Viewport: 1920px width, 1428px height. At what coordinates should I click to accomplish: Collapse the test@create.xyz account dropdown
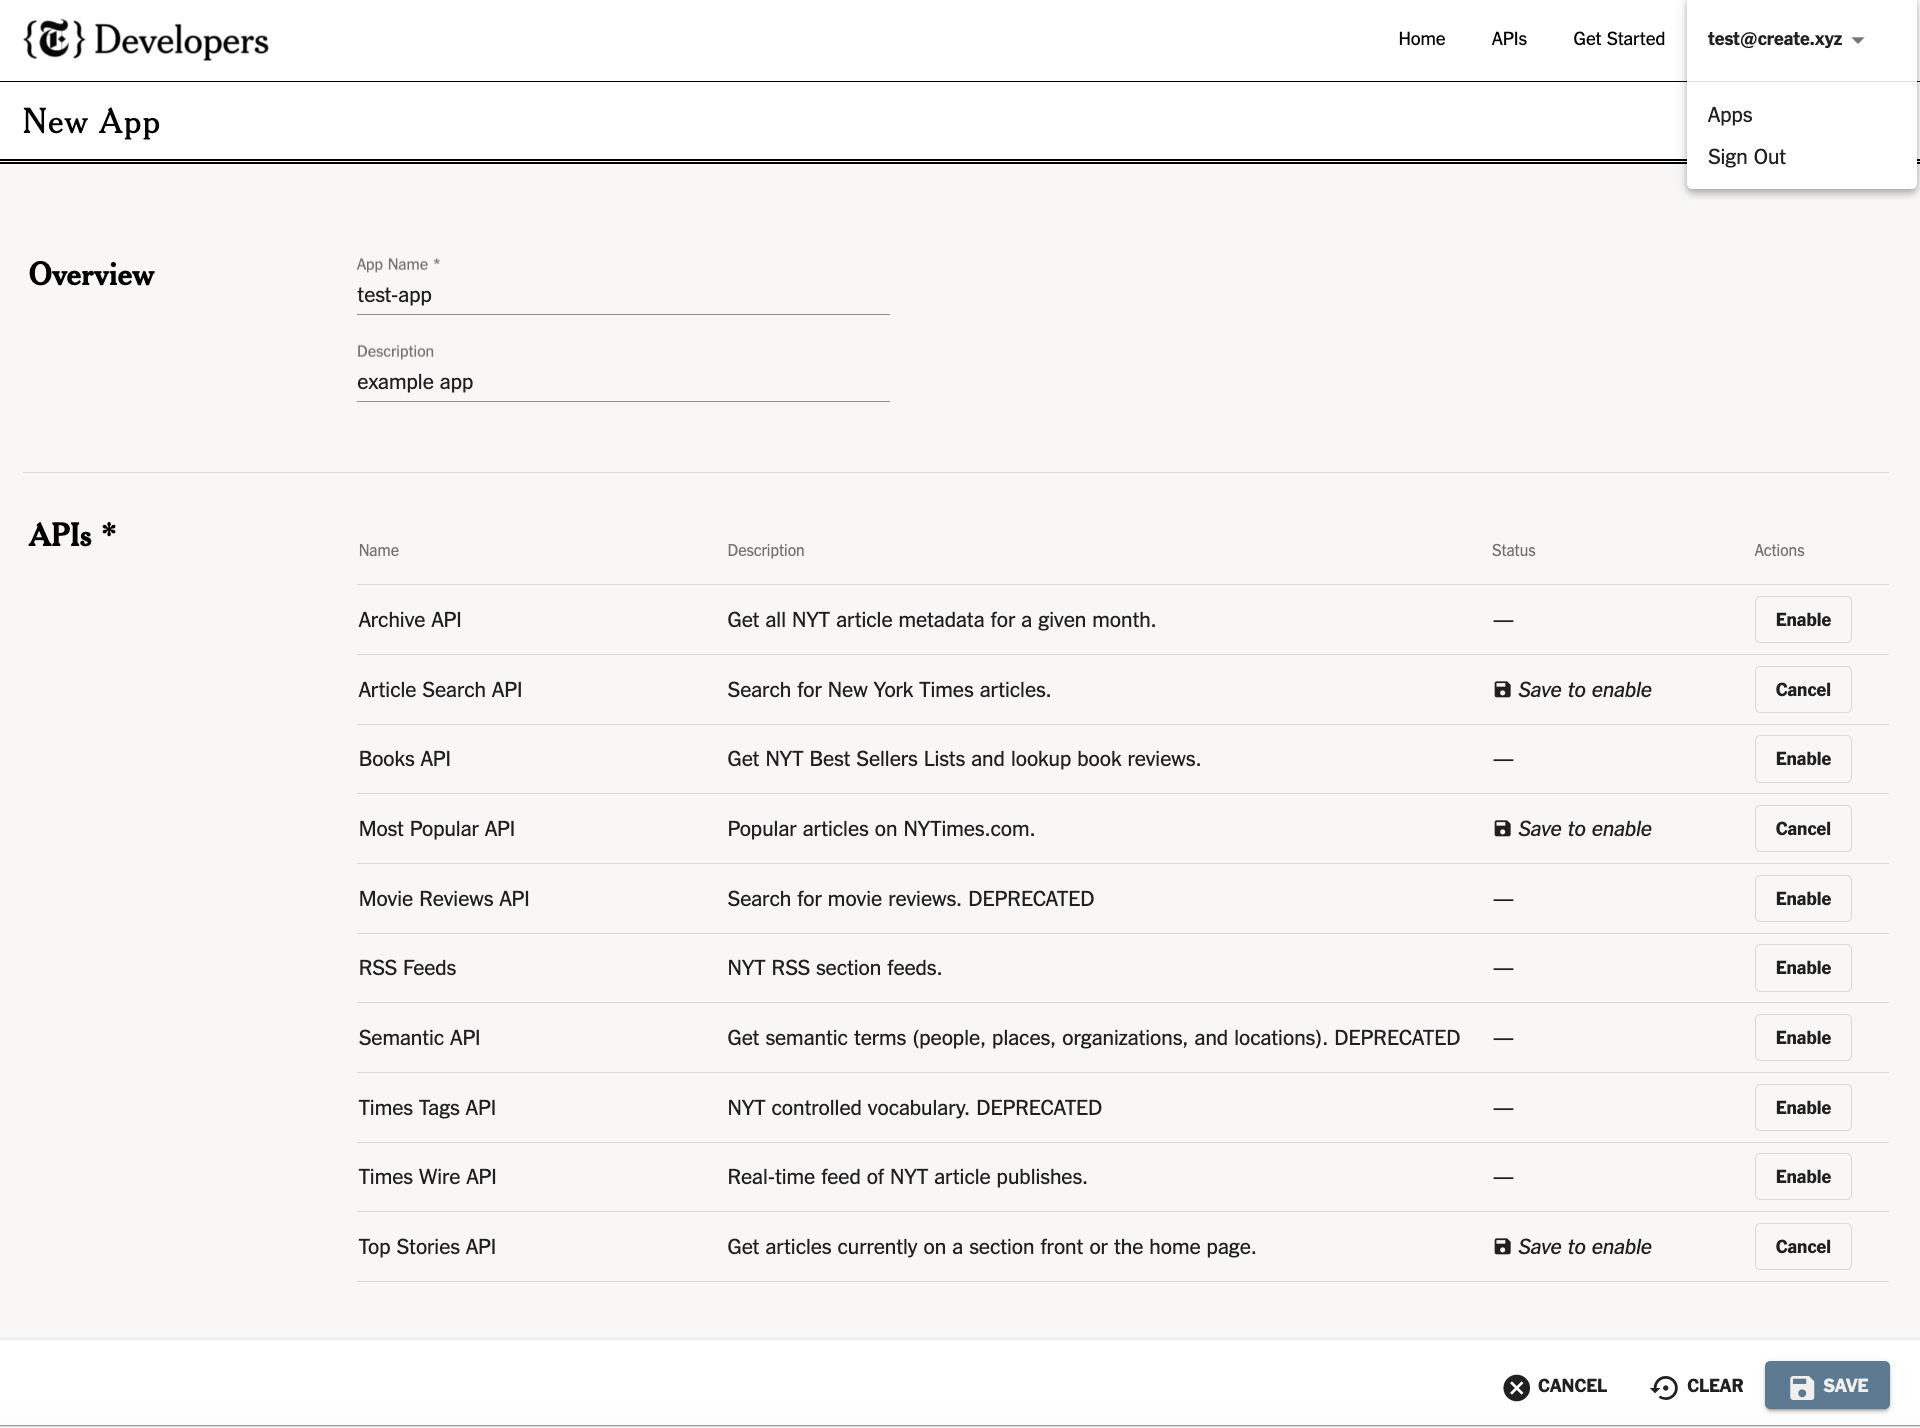(1786, 40)
